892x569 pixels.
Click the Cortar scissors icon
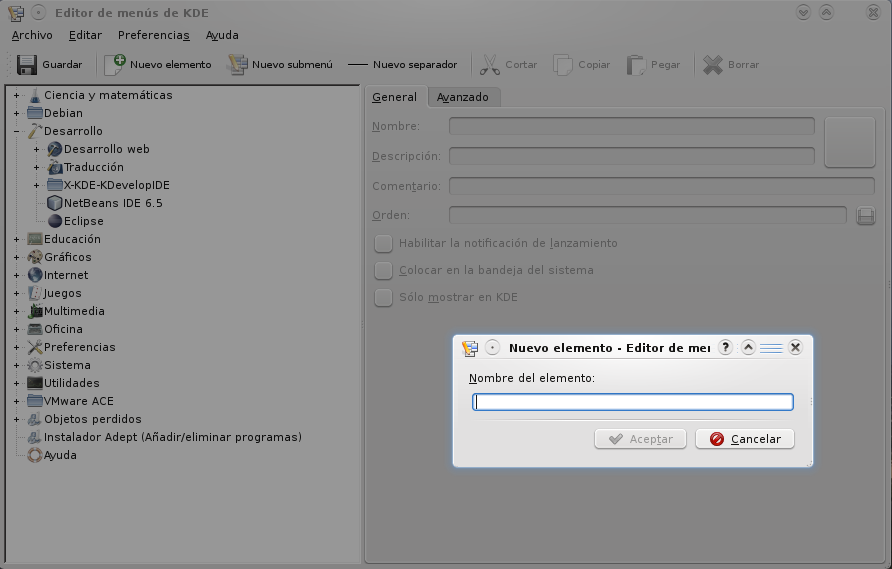[x=489, y=65]
